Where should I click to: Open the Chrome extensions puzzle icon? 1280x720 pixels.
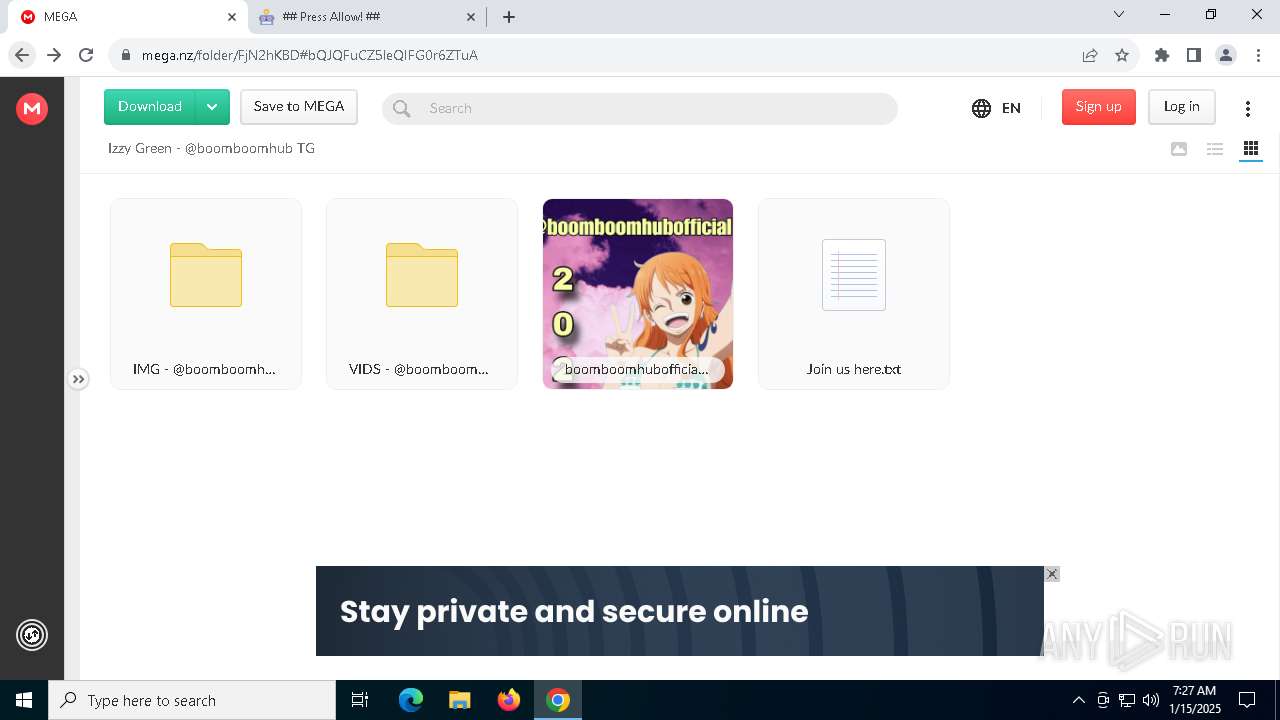pyautogui.click(x=1162, y=55)
